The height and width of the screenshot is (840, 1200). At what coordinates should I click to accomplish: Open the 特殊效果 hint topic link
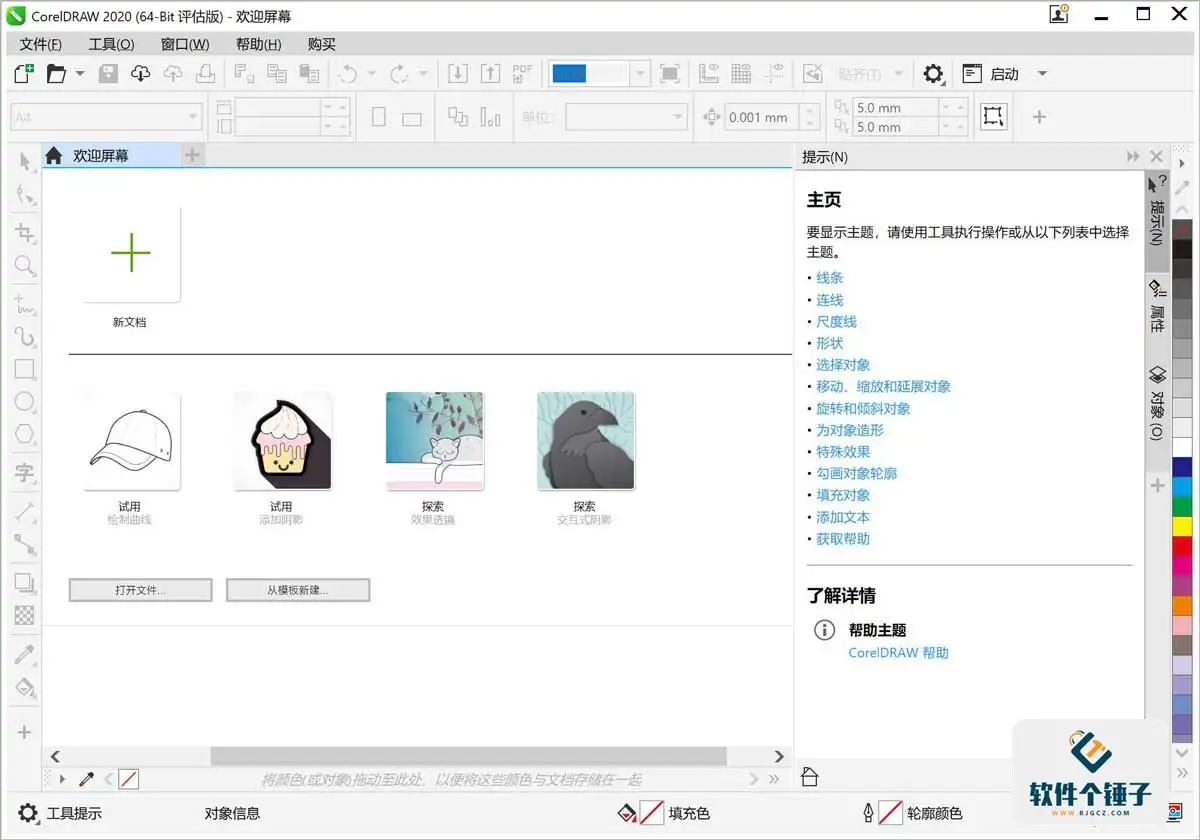pos(843,452)
